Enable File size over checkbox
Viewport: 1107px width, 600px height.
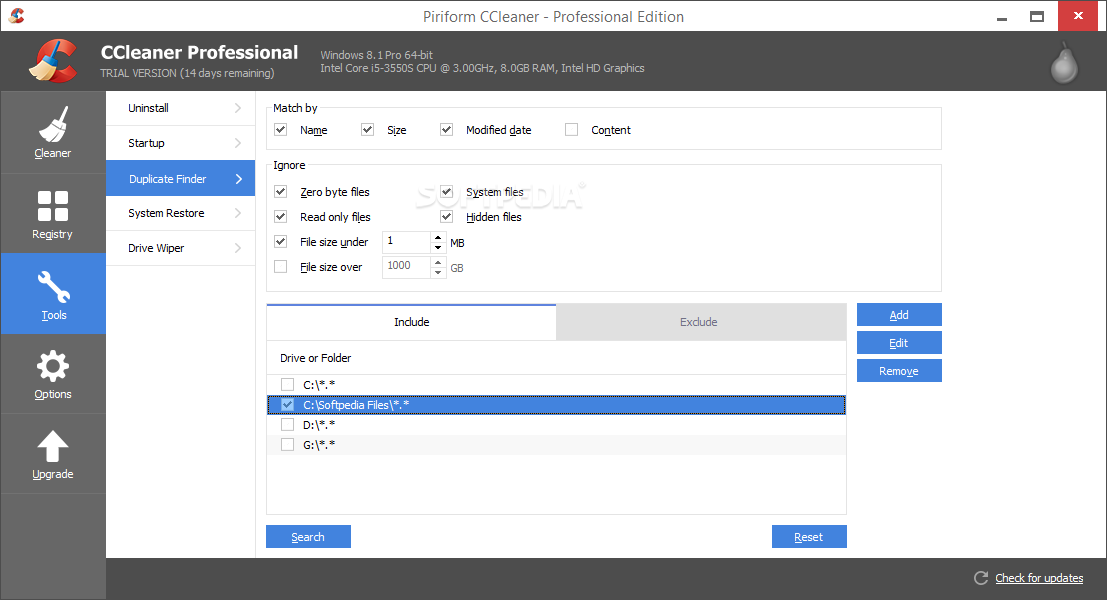(281, 267)
